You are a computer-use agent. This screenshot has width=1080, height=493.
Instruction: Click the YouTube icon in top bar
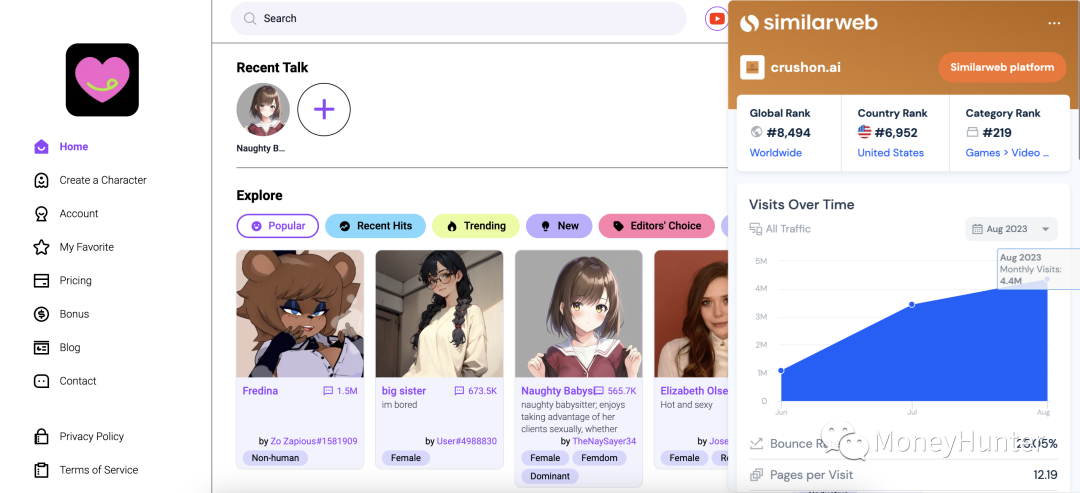coord(717,19)
